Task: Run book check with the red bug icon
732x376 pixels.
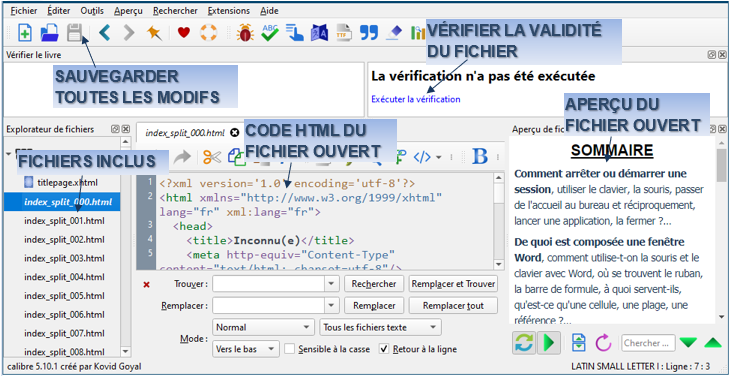Action: tap(245, 33)
